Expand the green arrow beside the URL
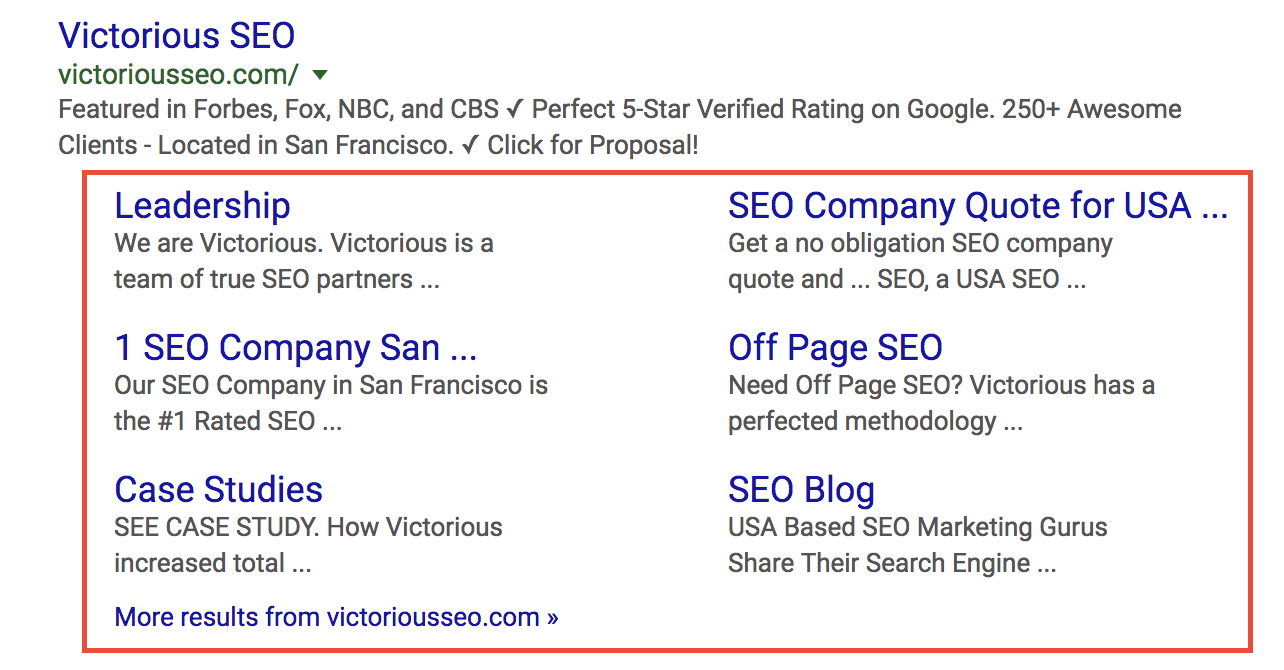 [320, 74]
